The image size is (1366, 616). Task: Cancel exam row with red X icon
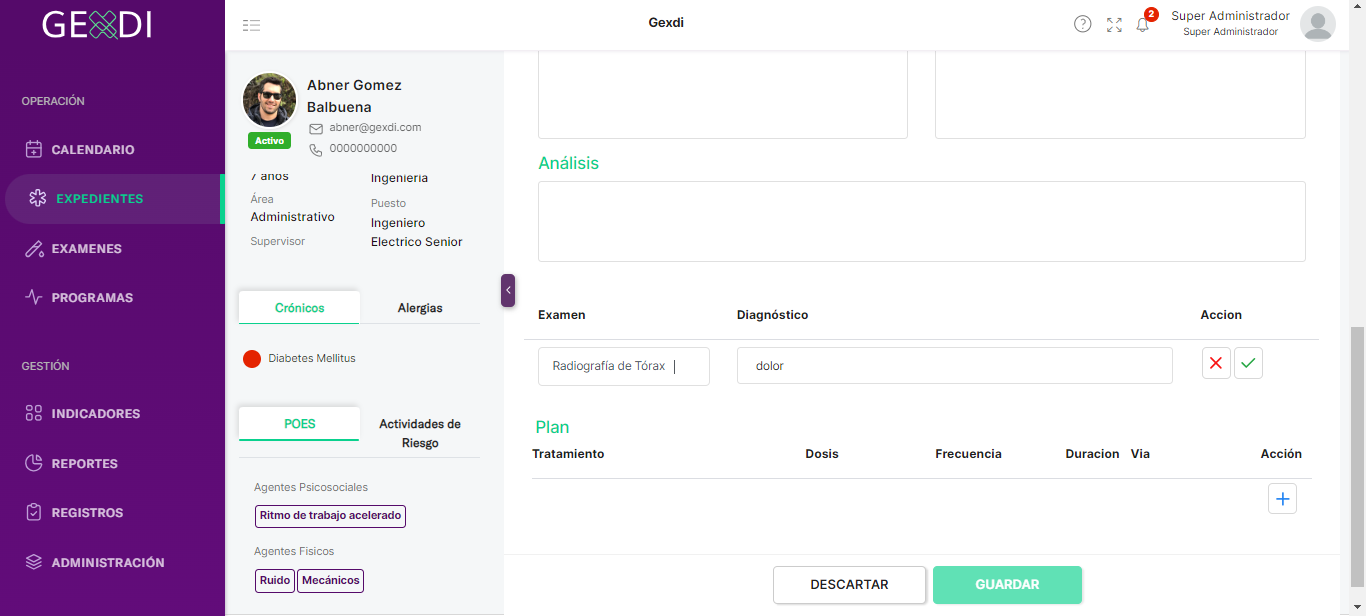[1216, 364]
